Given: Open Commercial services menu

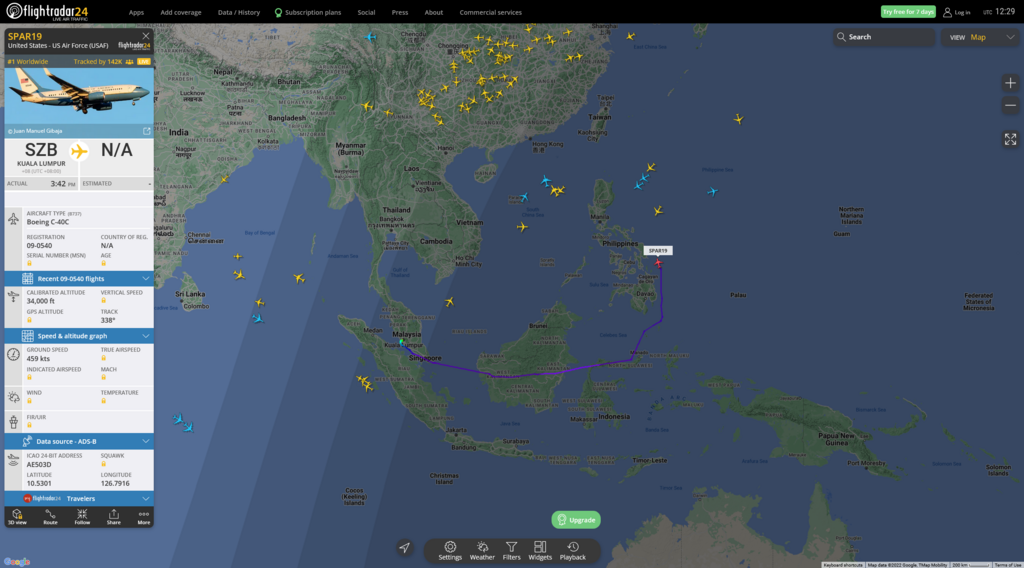Looking at the screenshot, I should 490,12.
